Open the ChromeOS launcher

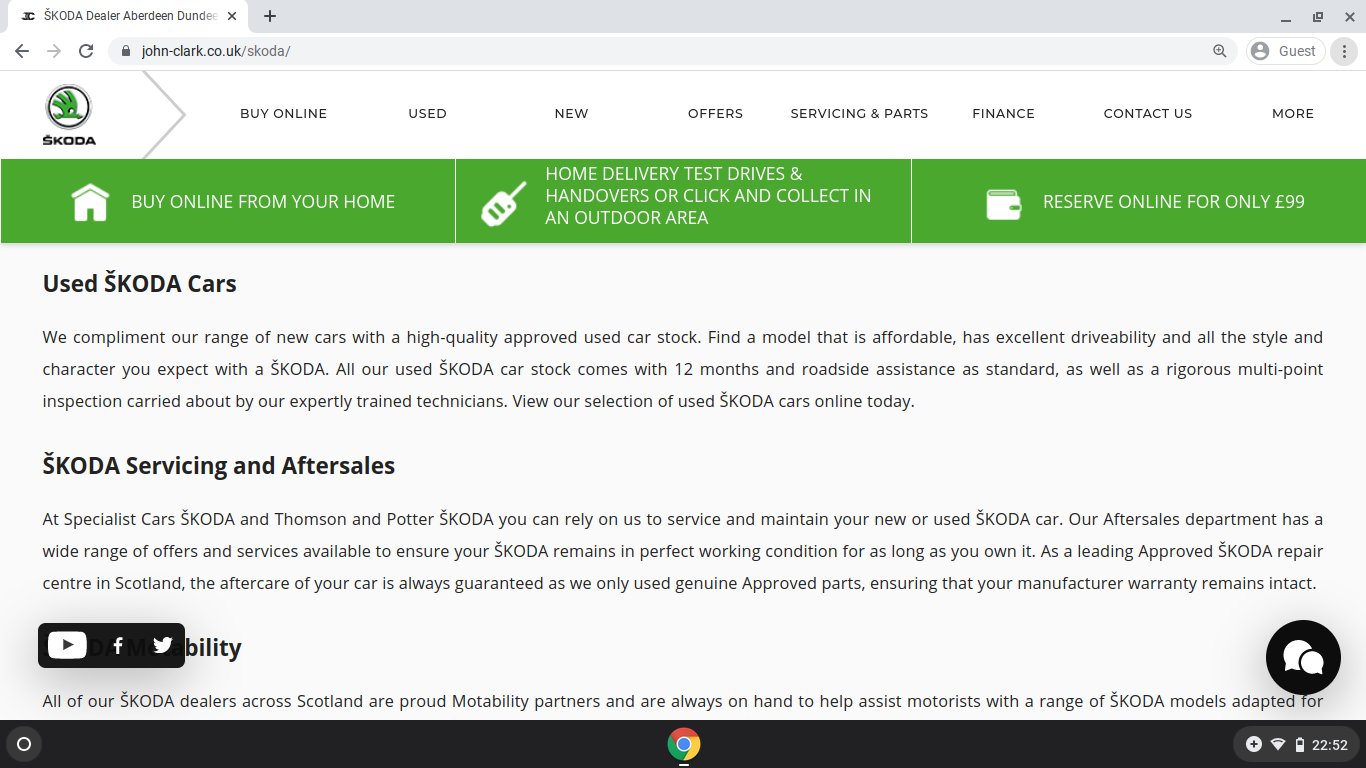point(24,744)
